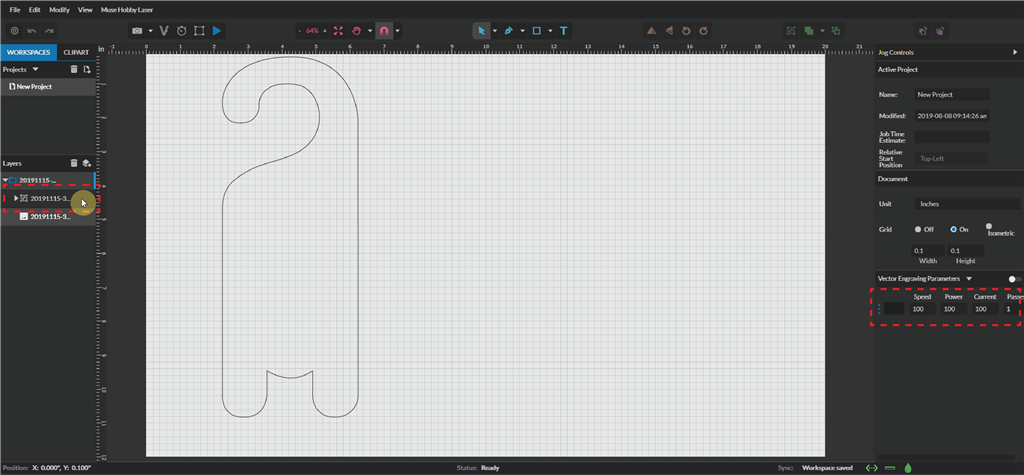Expand the Jog Controls panel
Image resolution: width=1024 pixels, height=475 pixels.
pyautogui.click(x=1015, y=52)
